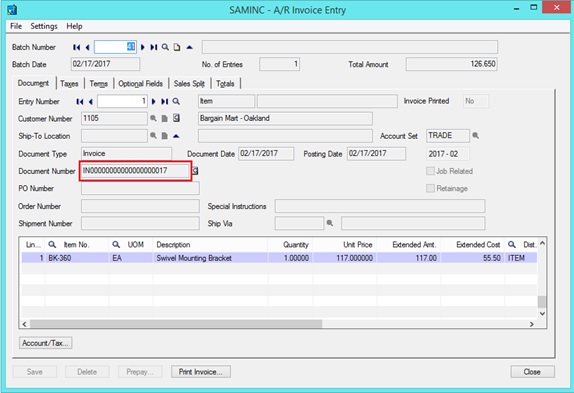Screen dimensions: 574x393
Task: Click the application icon in title bar
Action: coord(12,9)
